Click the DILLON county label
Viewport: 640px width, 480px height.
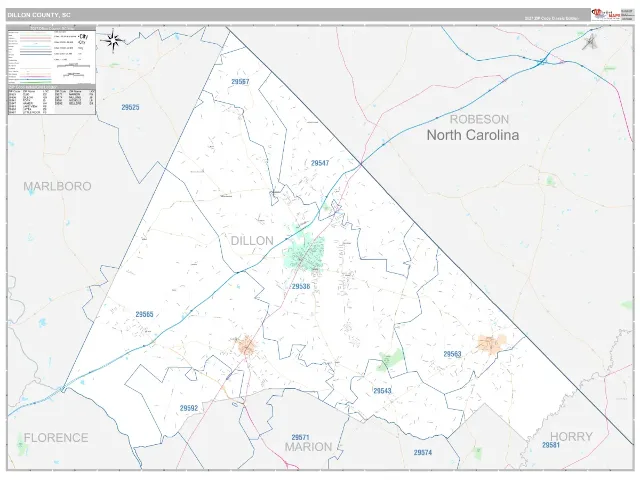click(x=252, y=241)
